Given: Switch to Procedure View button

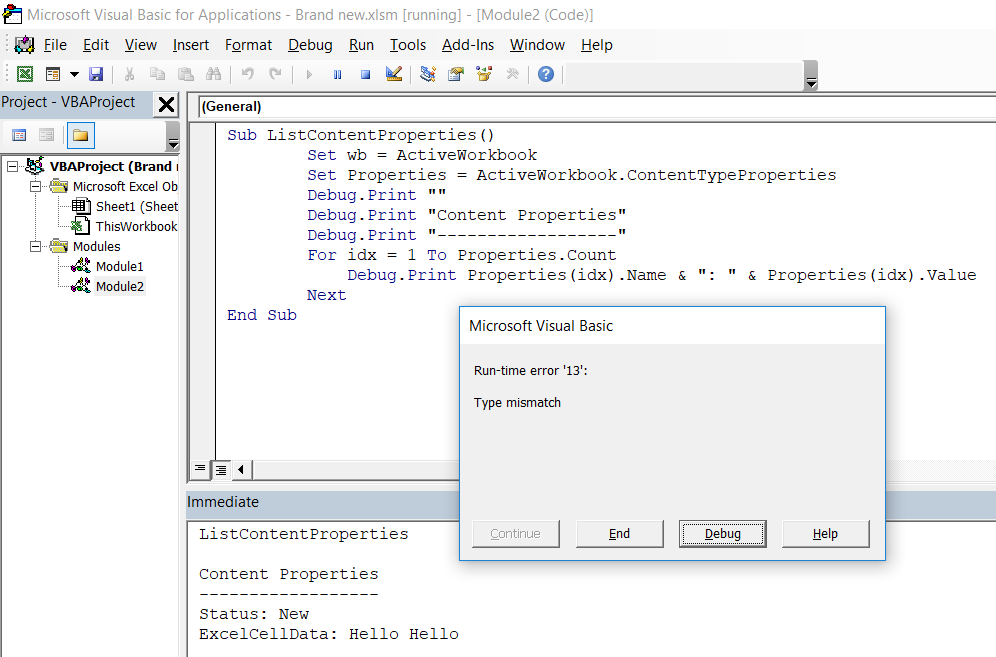Looking at the screenshot, I should pos(200,469).
